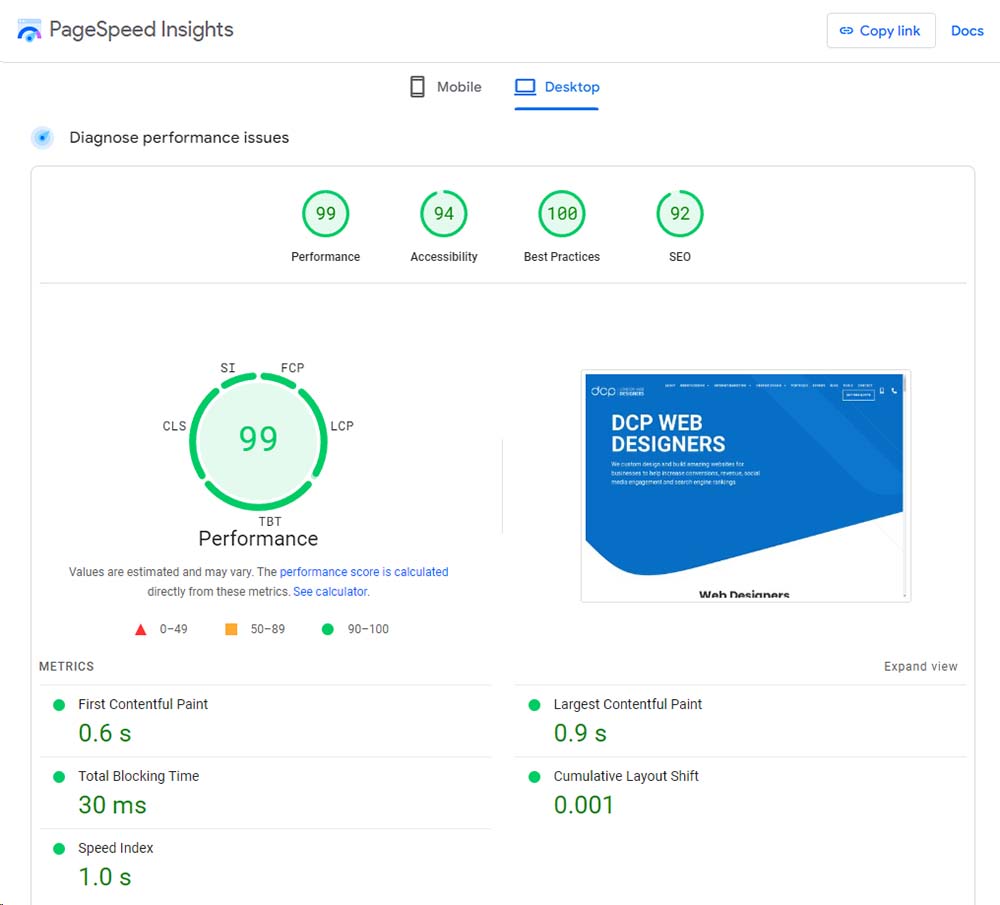Click the green dot beside Cumulative Layout Shift

(x=536, y=776)
